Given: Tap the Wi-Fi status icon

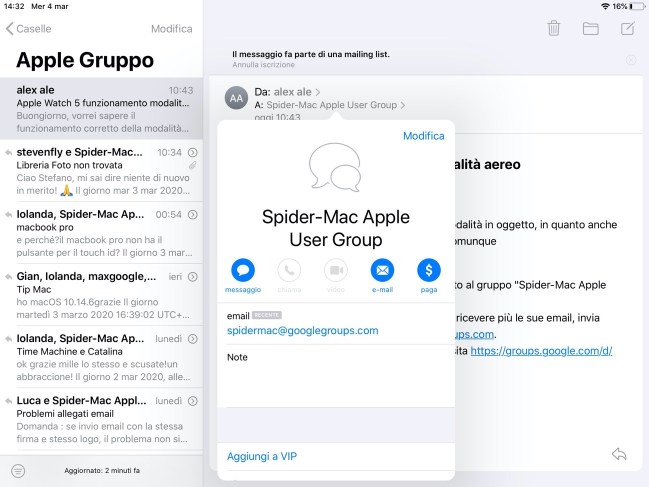Looking at the screenshot, I should [x=605, y=6].
